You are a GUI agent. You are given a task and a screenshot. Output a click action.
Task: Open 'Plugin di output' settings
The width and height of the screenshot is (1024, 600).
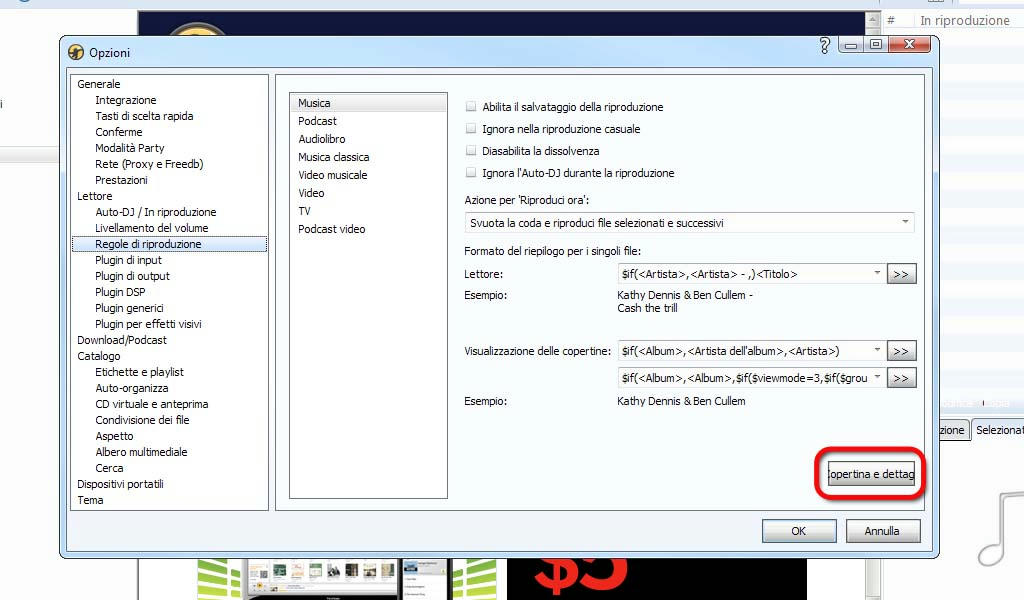pos(132,276)
